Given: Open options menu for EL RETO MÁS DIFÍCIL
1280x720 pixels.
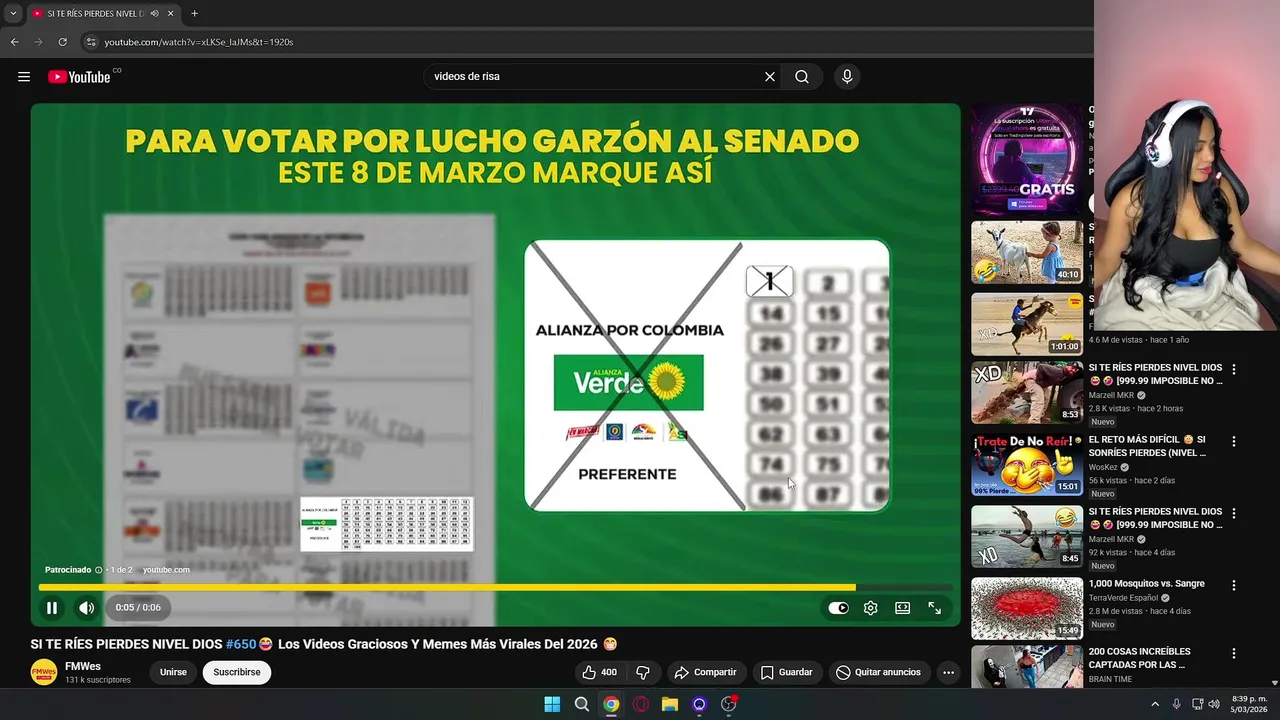Looking at the screenshot, I should click(x=1233, y=441).
